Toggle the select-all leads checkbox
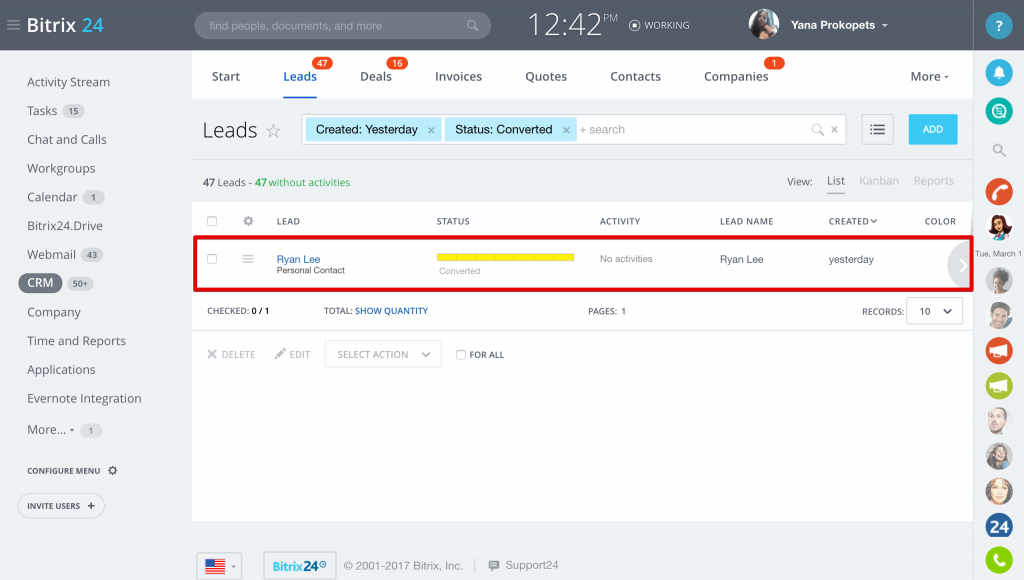The height and width of the screenshot is (580, 1024). (212, 221)
